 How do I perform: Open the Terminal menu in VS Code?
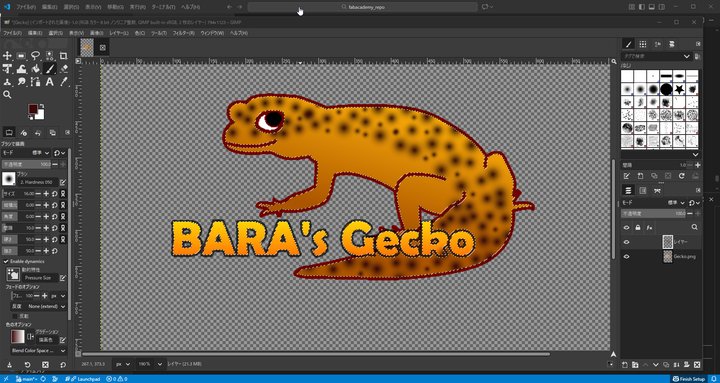tap(164, 7)
